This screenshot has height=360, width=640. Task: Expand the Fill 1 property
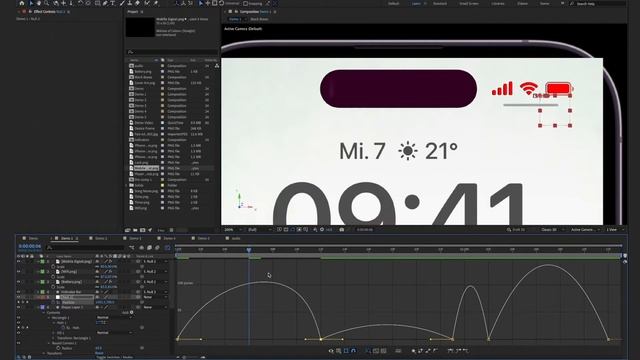(x=53, y=333)
